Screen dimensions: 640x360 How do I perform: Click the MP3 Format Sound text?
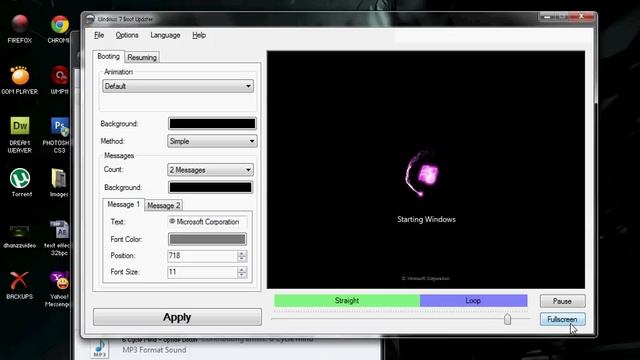point(154,350)
